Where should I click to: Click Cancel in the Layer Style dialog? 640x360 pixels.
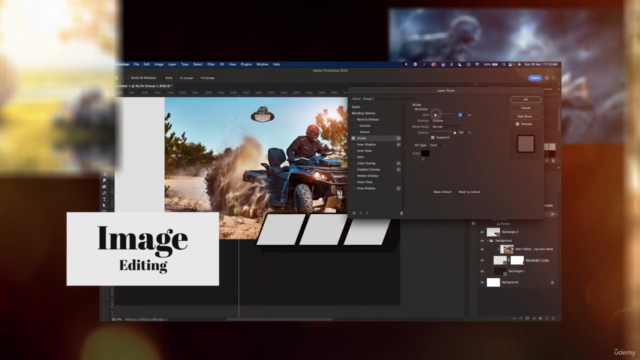click(x=526, y=108)
